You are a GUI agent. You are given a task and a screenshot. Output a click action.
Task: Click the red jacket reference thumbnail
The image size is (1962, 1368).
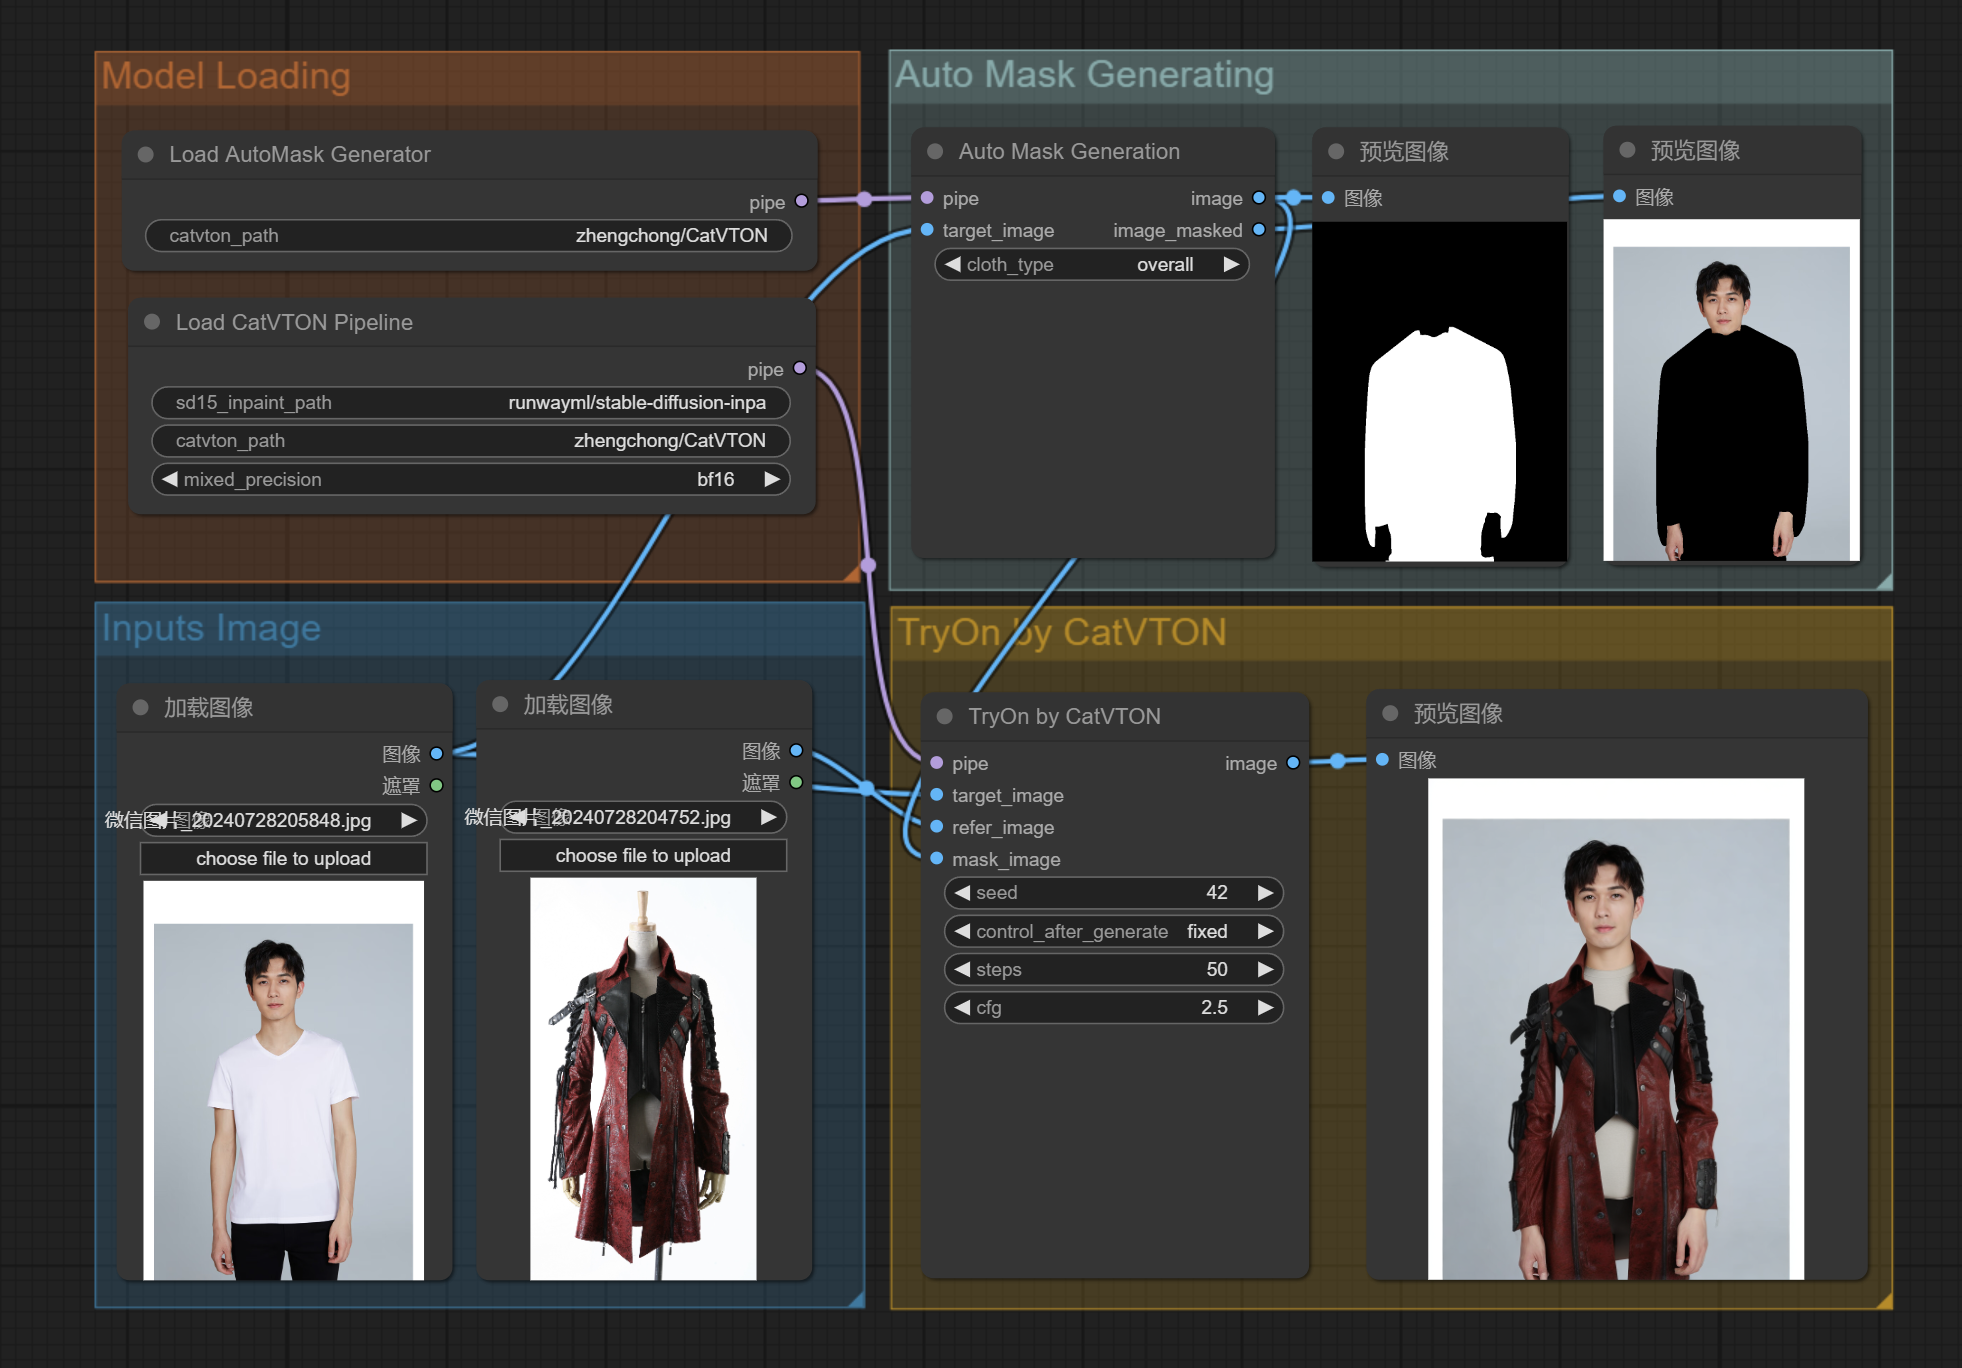point(643,1078)
